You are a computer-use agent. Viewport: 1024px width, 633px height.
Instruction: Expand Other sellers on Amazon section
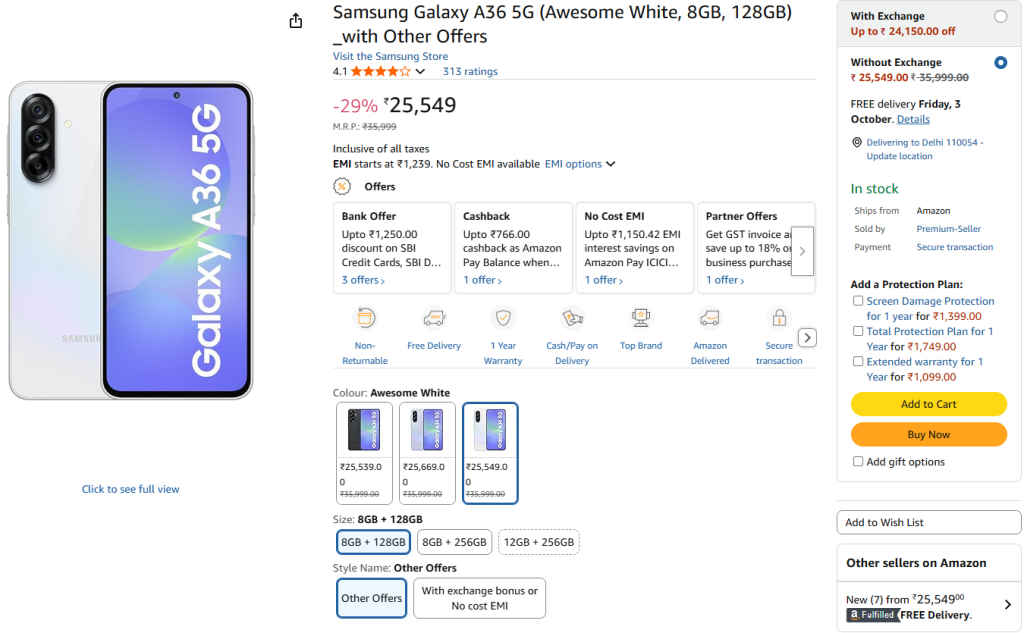click(x=1007, y=604)
